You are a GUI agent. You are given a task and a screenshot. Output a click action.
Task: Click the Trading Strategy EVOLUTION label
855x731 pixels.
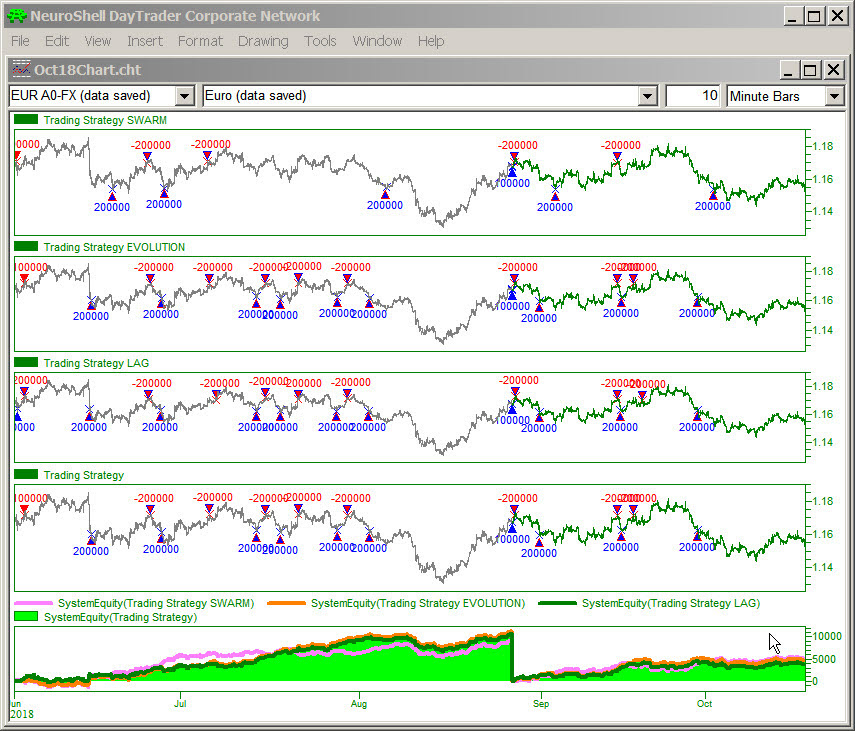point(114,247)
